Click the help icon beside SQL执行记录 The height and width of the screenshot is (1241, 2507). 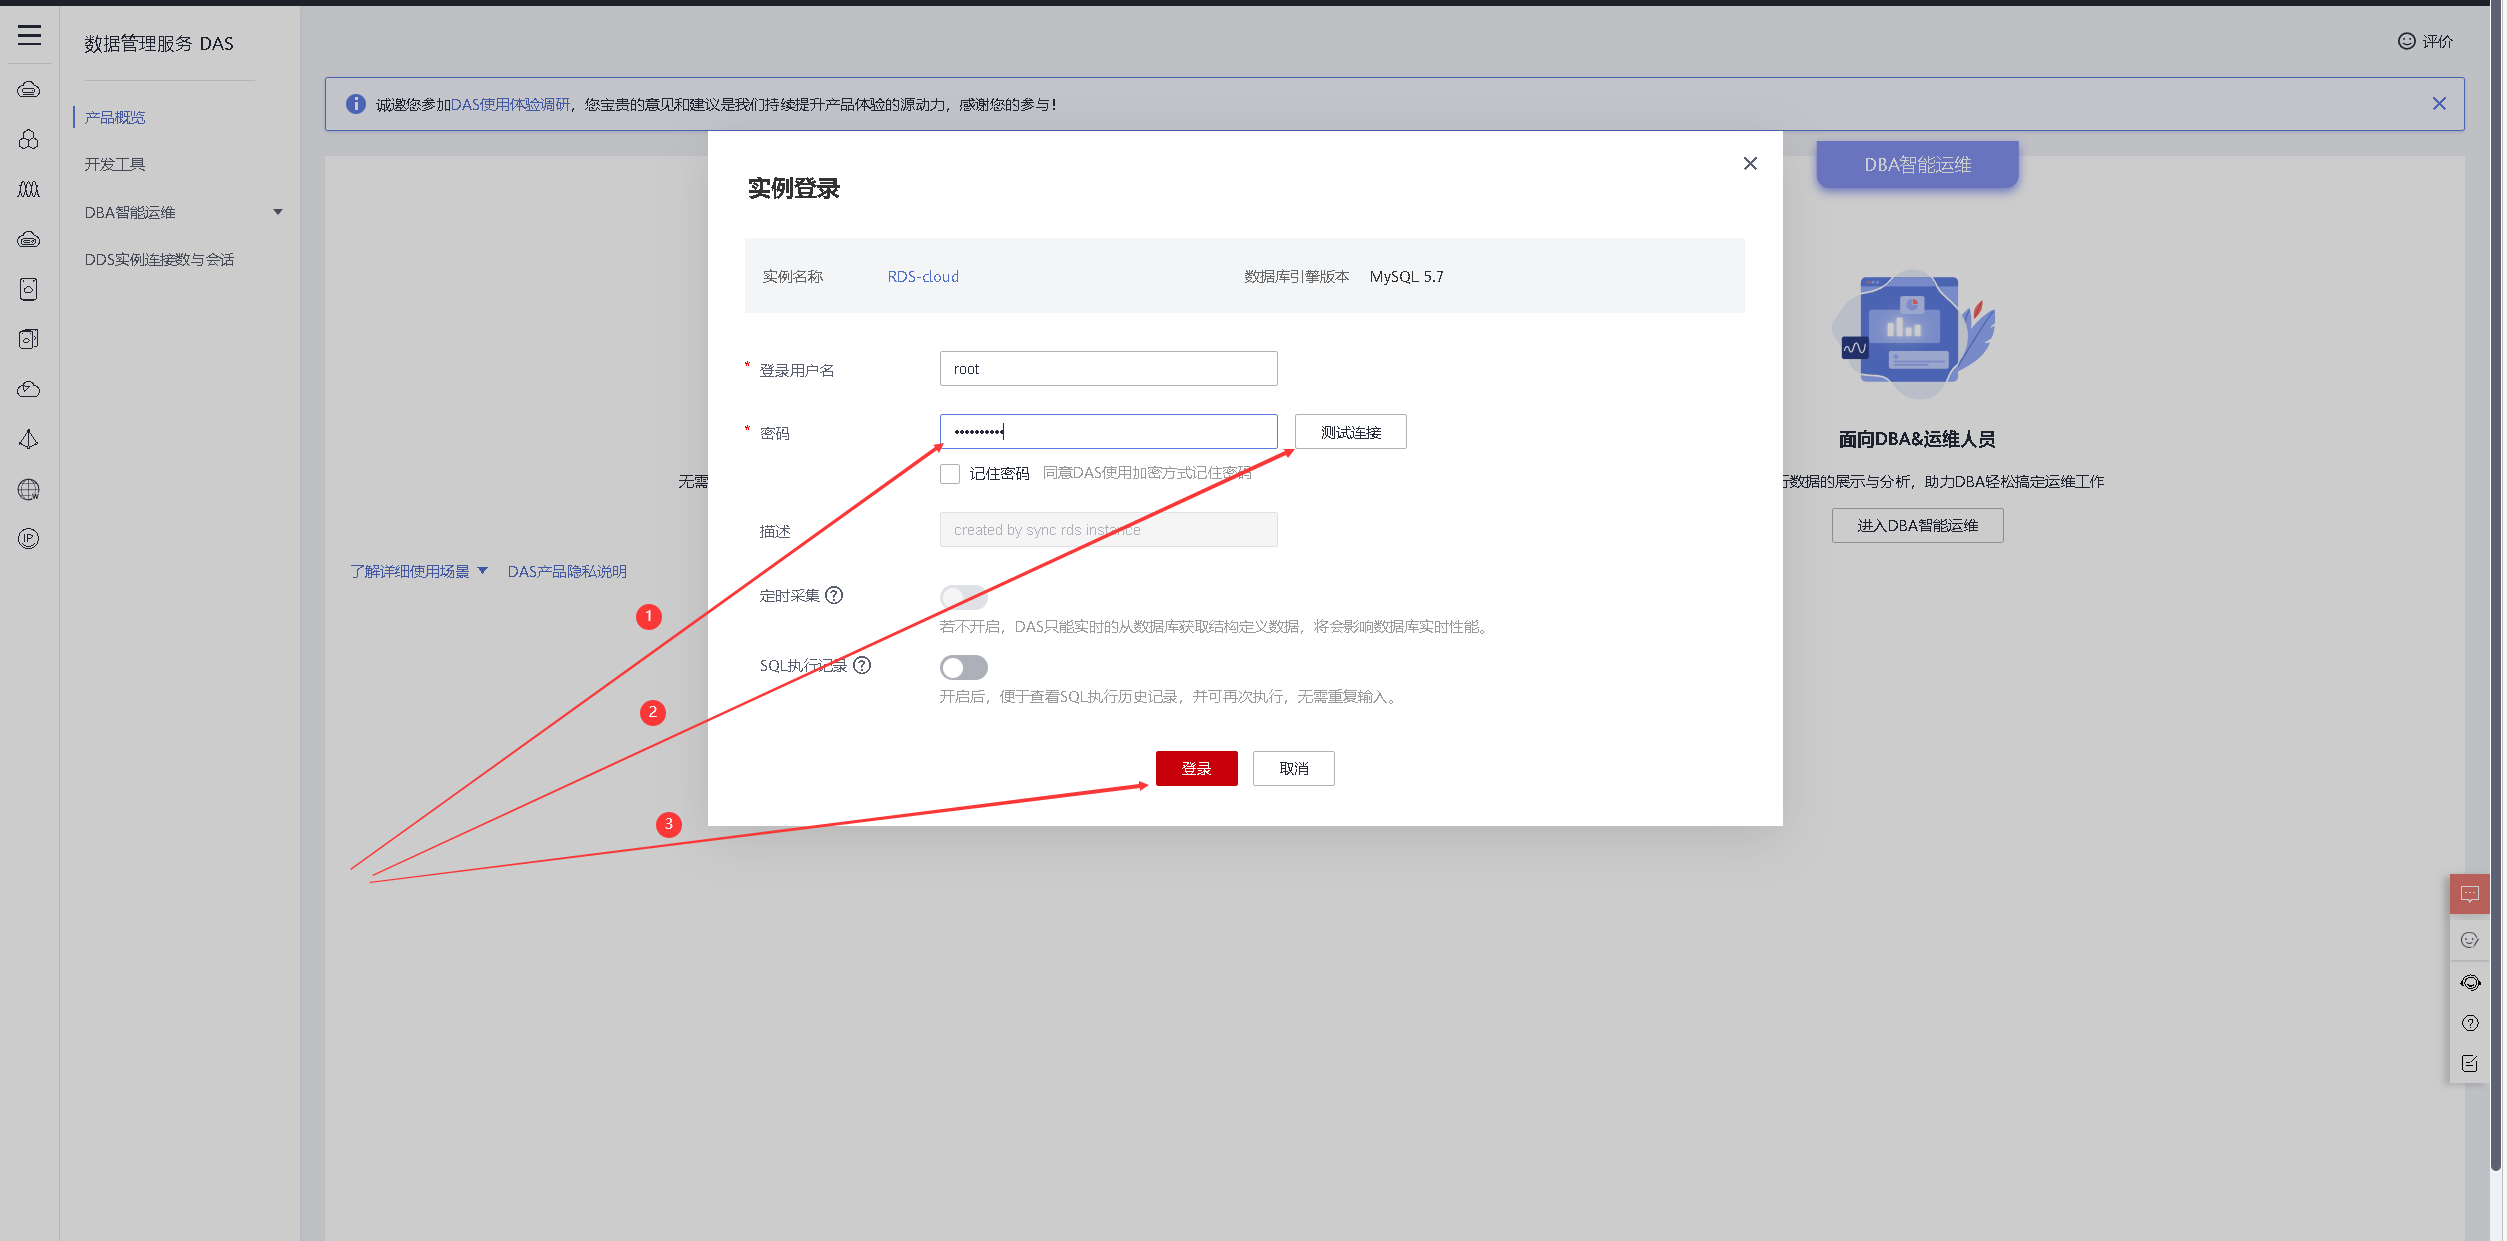click(862, 665)
